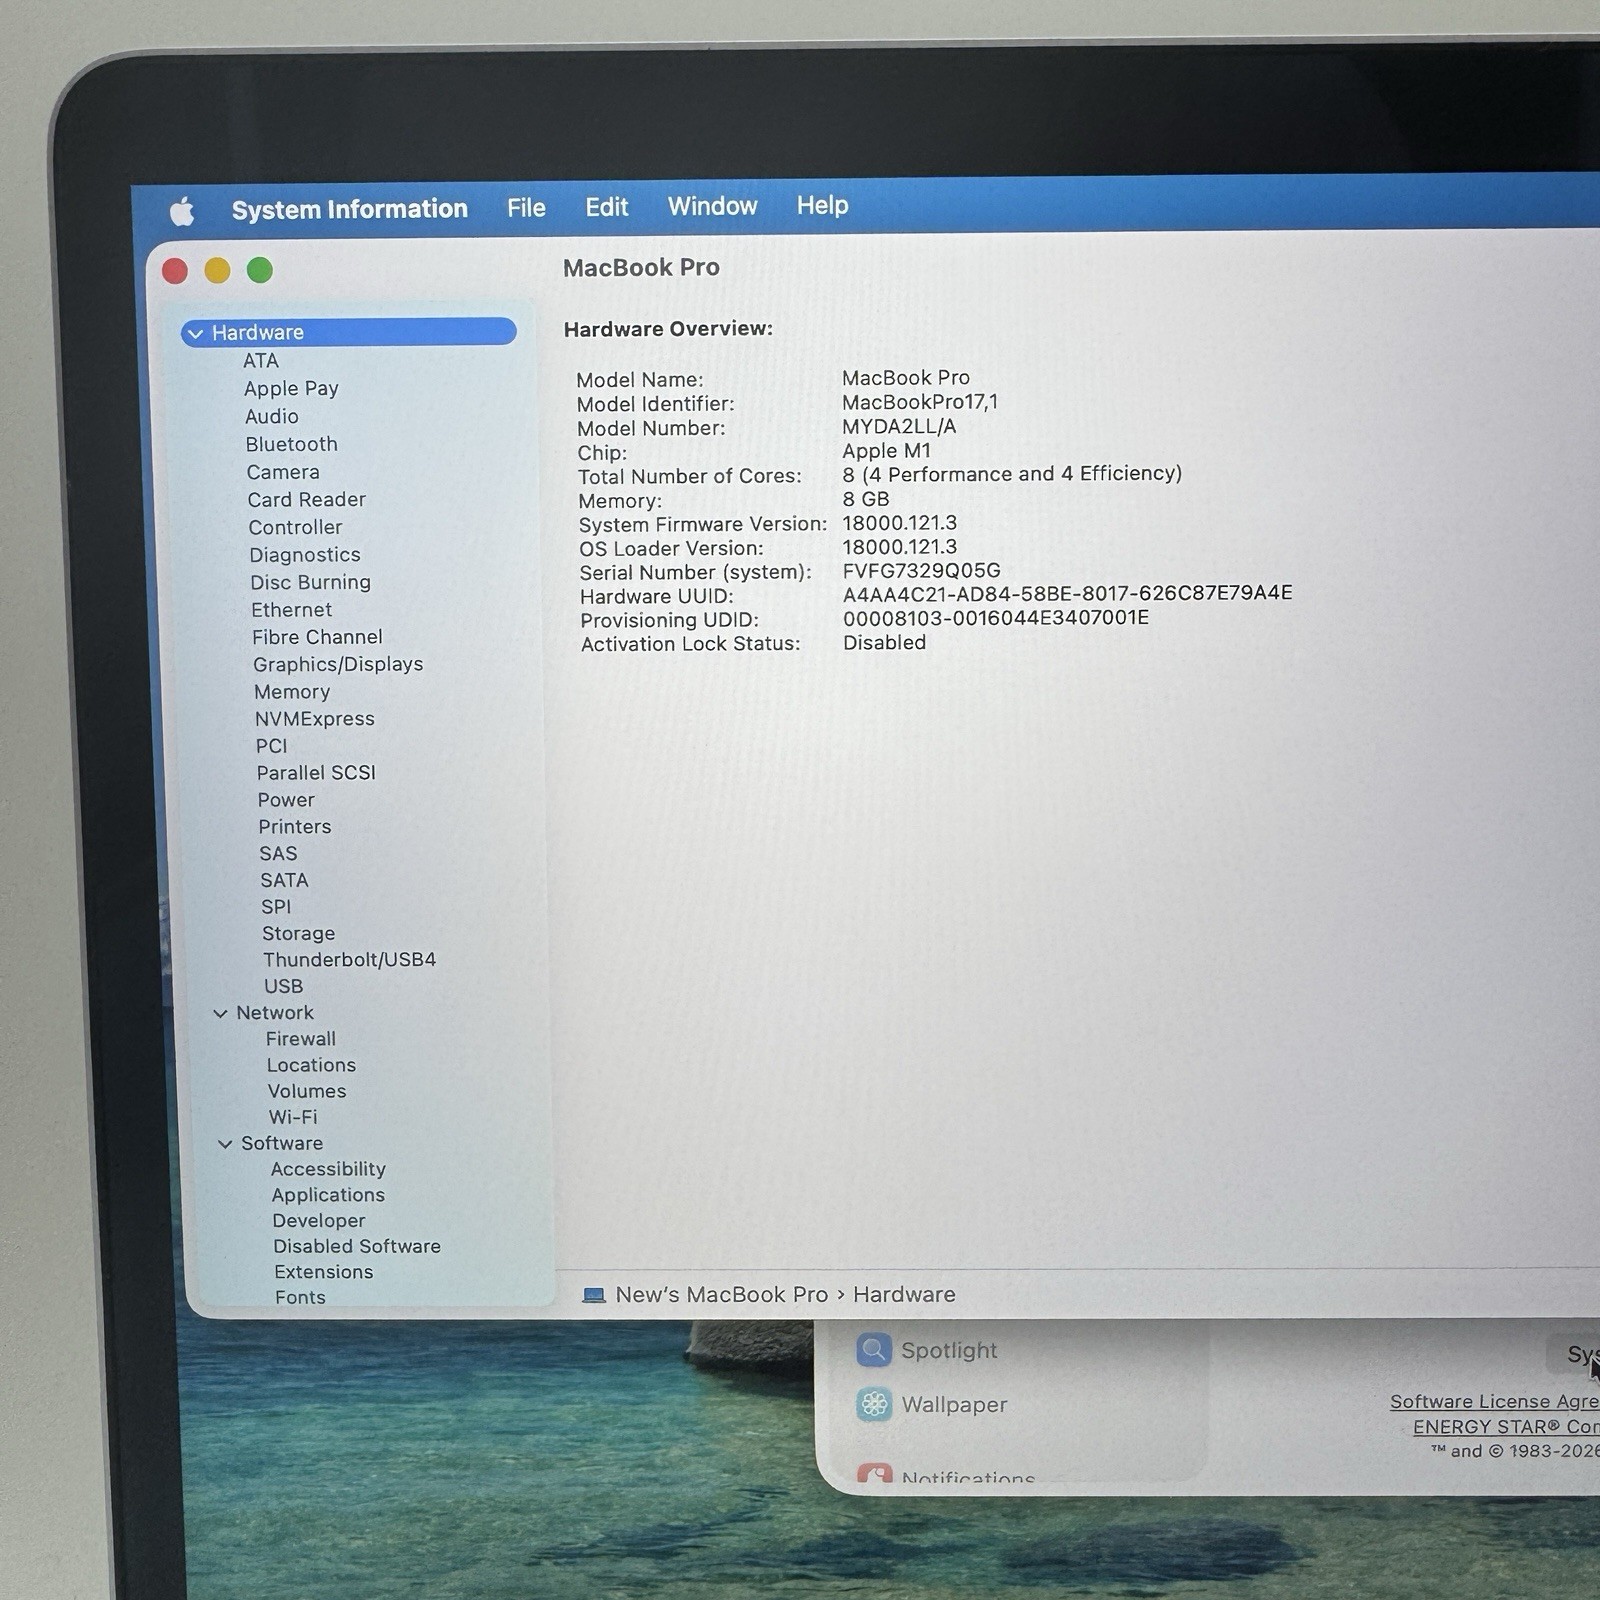Select Bluetooth in the sidebar

[292, 444]
